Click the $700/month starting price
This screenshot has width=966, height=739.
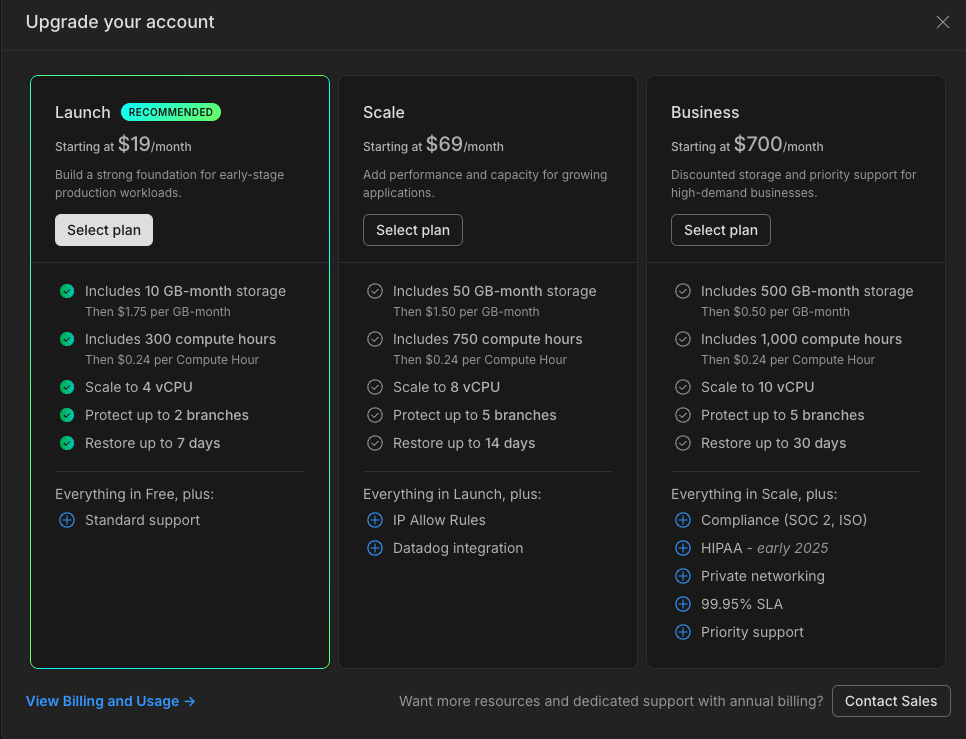pyautogui.click(x=779, y=145)
